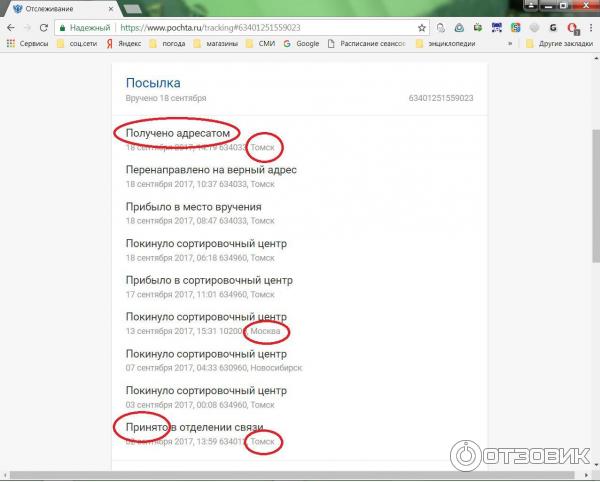600x482 pixels.
Task: Click the tracking number 63401251559023
Action: click(441, 98)
